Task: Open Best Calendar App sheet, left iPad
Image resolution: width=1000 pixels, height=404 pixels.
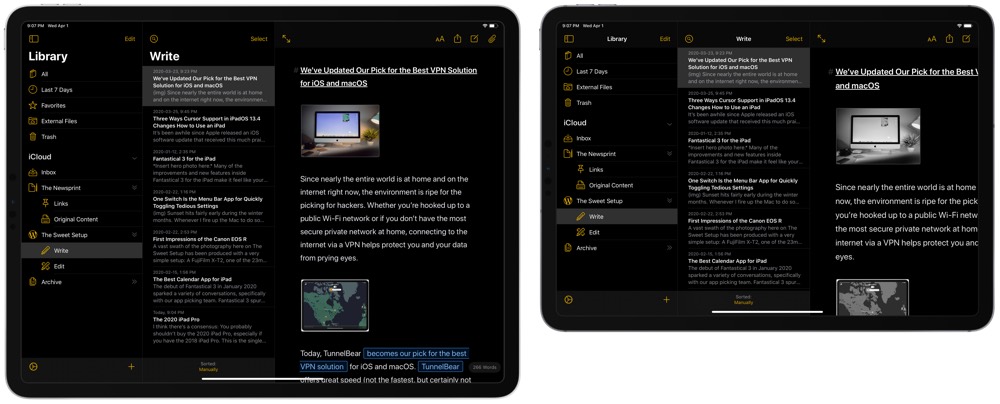Action: click(x=209, y=288)
